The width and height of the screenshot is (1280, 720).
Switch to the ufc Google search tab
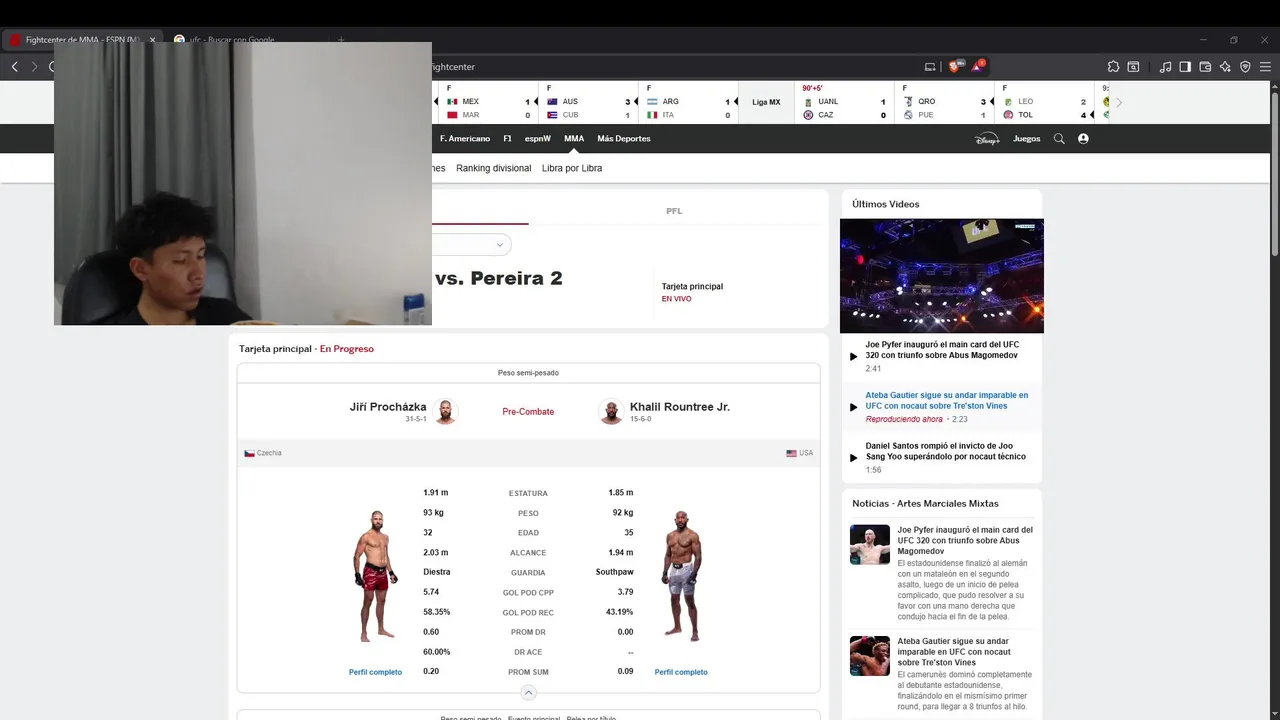point(232,40)
